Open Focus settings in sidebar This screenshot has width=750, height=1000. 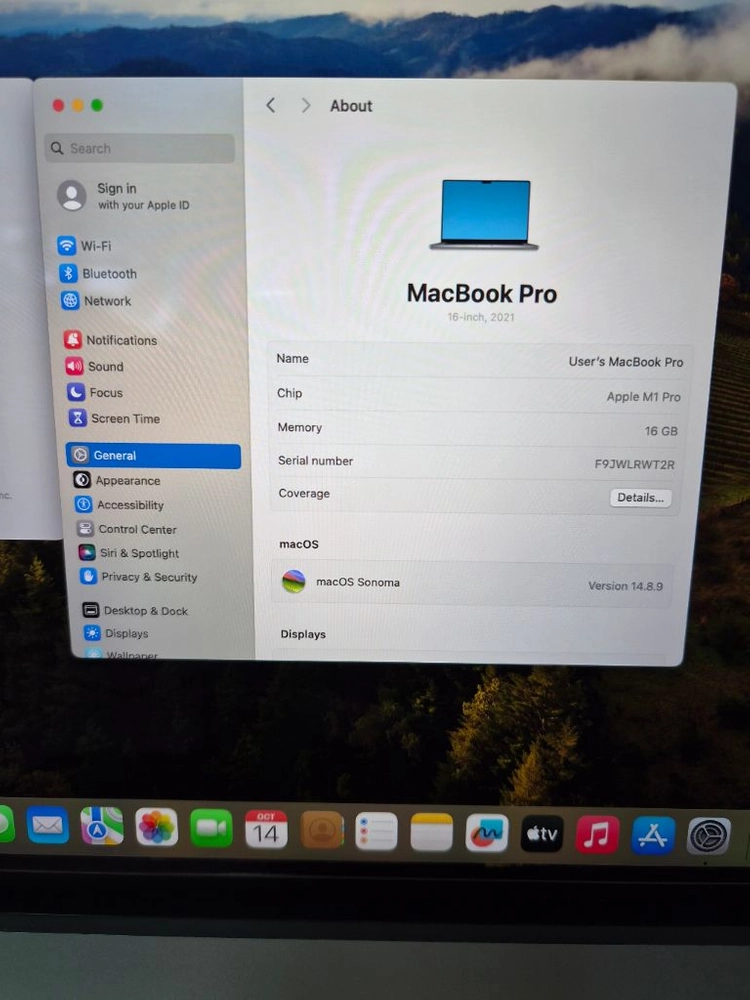tap(96, 392)
